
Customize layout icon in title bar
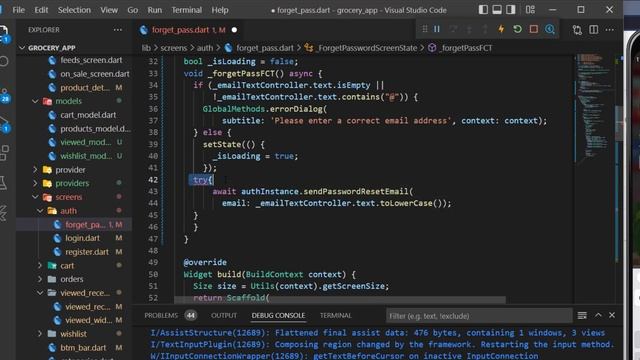pyautogui.click(x=530, y=10)
